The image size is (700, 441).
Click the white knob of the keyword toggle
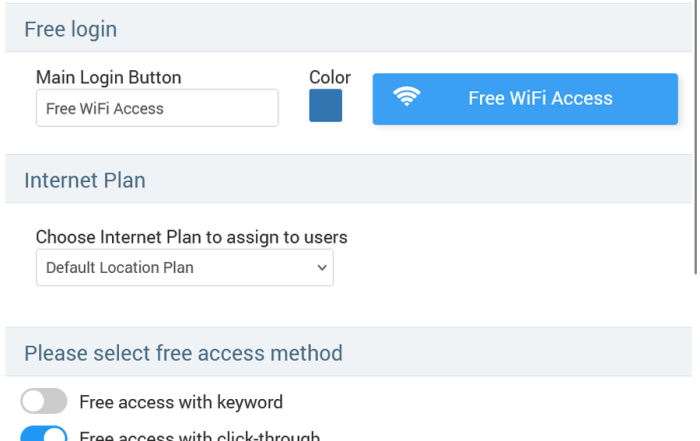point(33,401)
